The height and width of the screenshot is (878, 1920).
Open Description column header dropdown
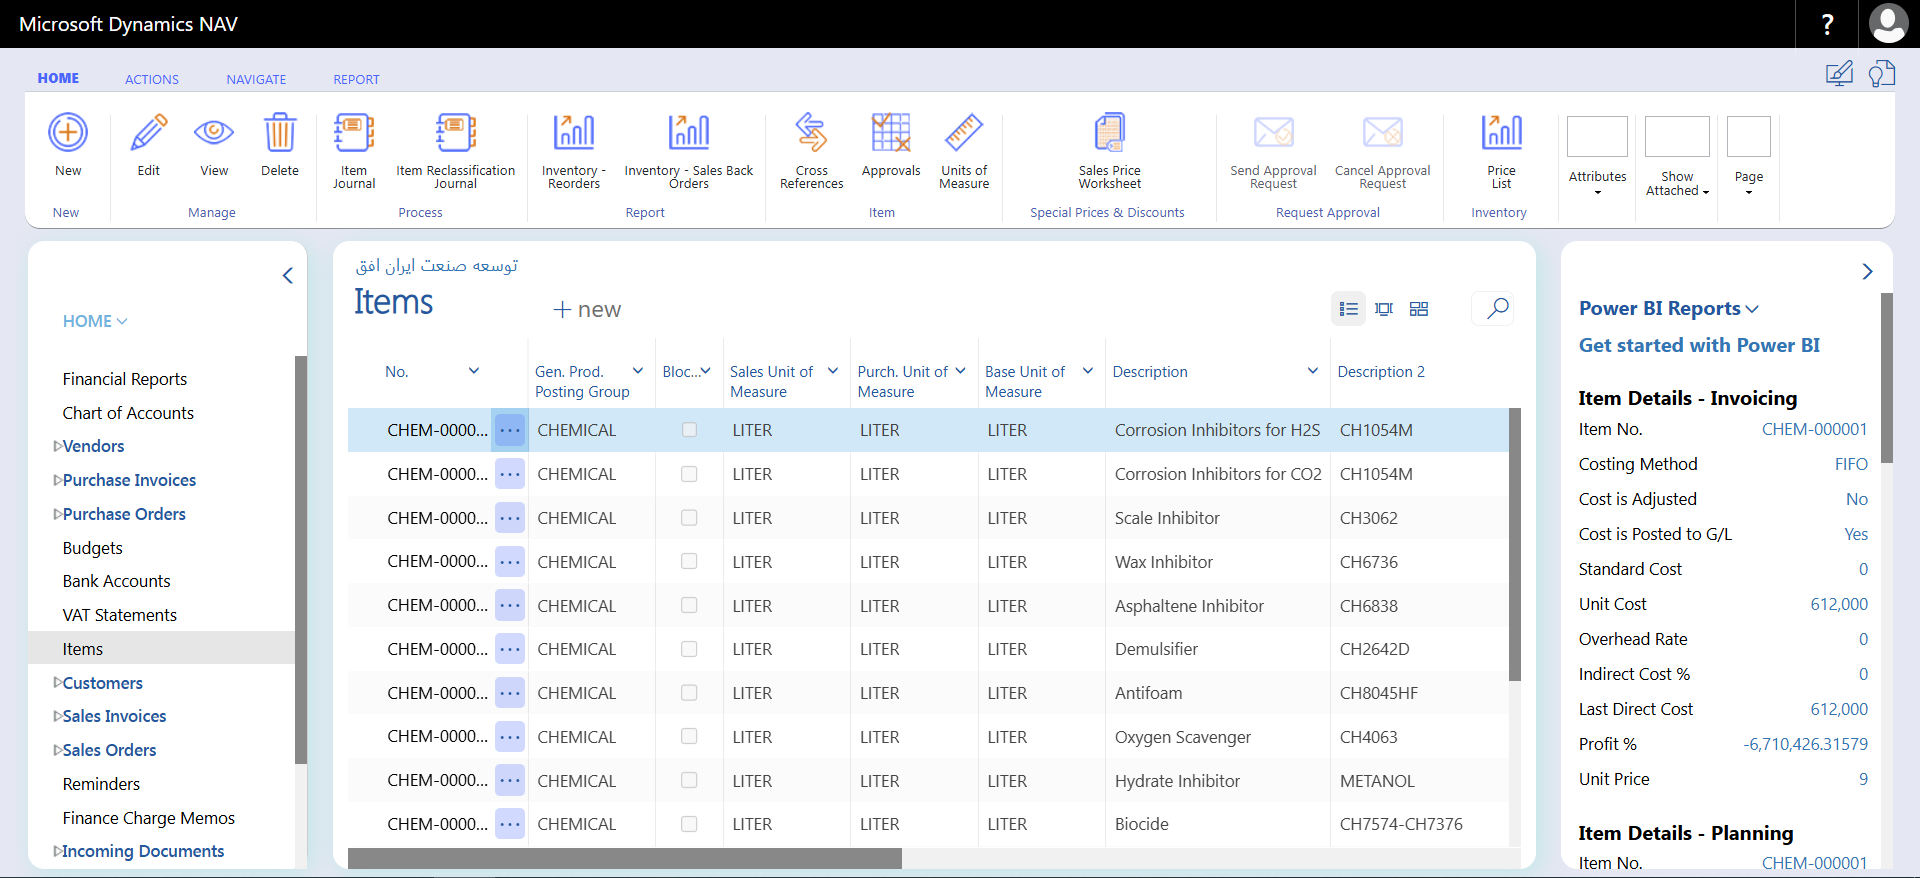(1313, 371)
